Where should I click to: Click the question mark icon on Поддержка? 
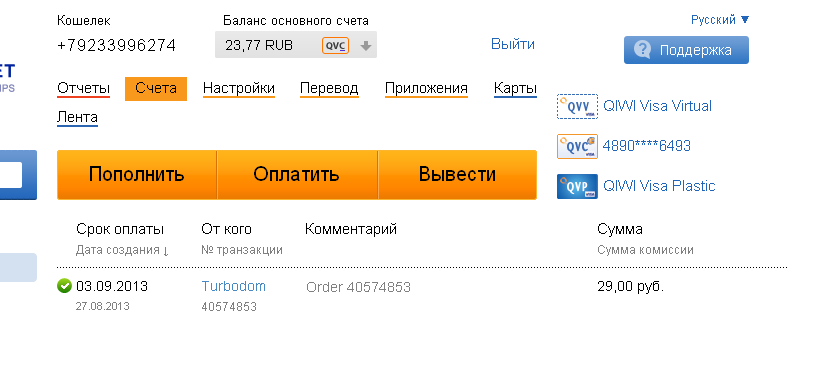642,50
